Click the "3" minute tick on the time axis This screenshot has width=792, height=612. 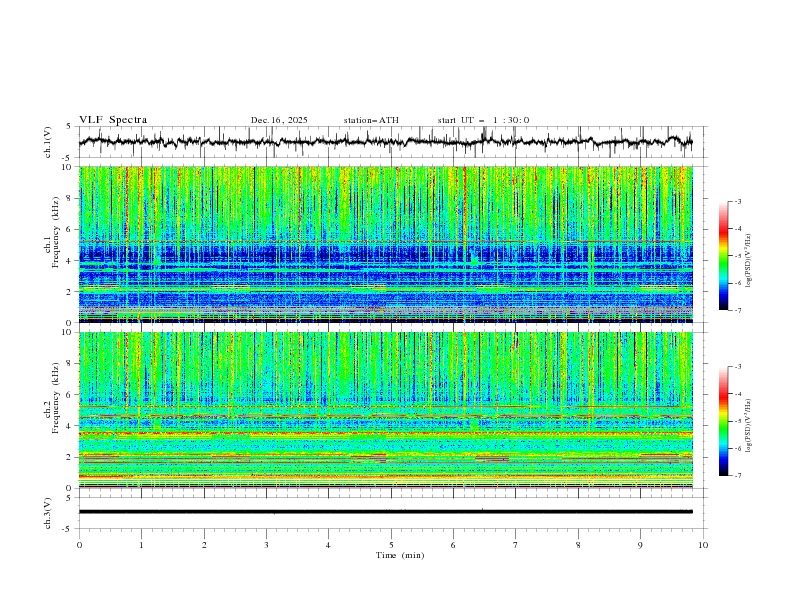click(x=266, y=545)
